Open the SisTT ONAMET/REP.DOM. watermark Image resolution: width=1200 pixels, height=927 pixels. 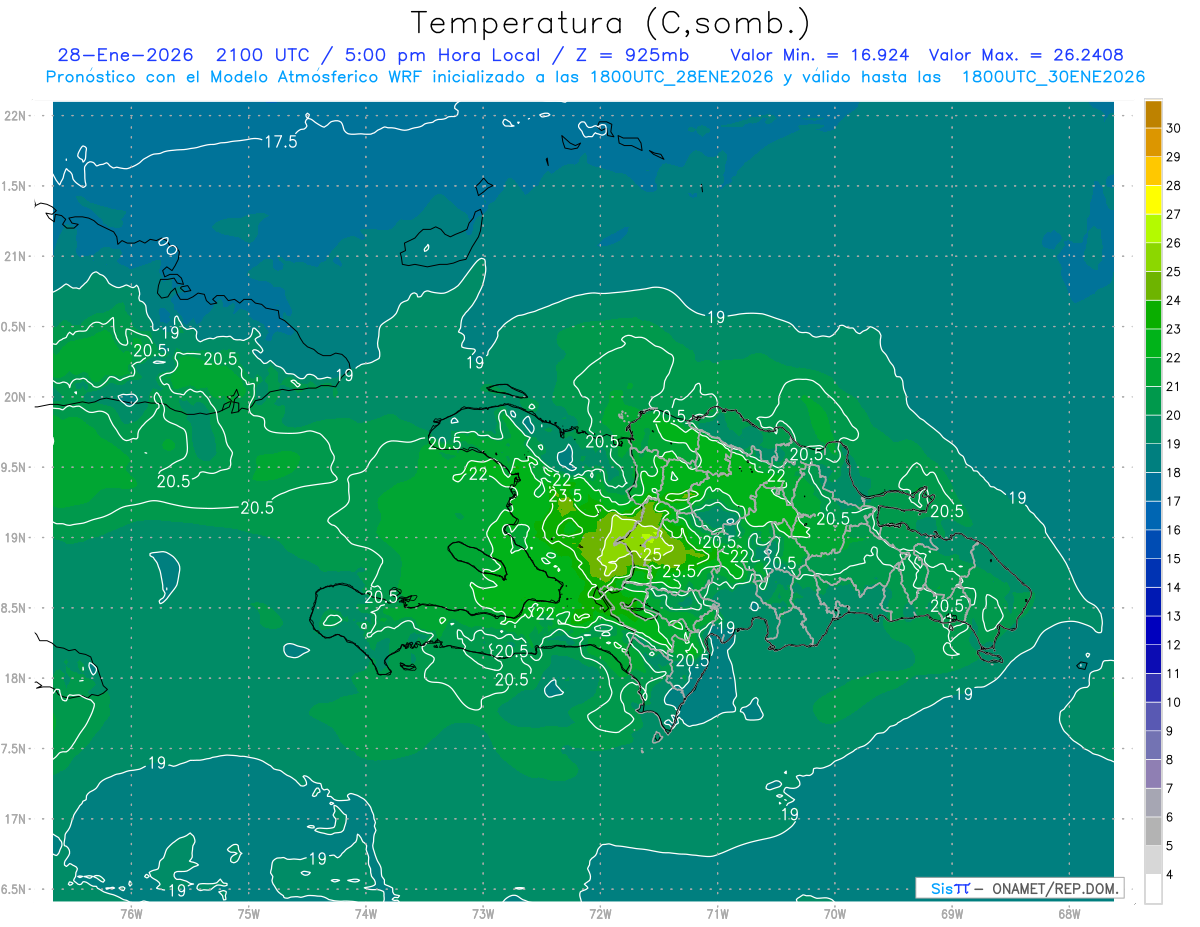(1019, 888)
